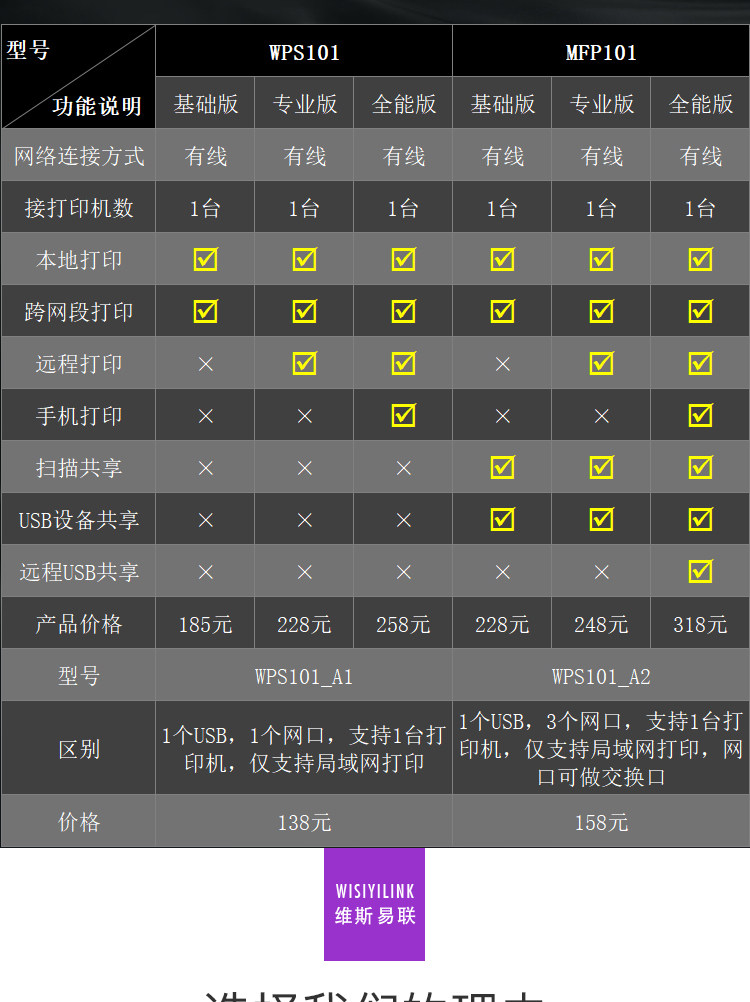The width and height of the screenshot is (750, 1002).
Task: Click WPS101 全能版 跨网段打印 checkmark
Action: point(404,311)
